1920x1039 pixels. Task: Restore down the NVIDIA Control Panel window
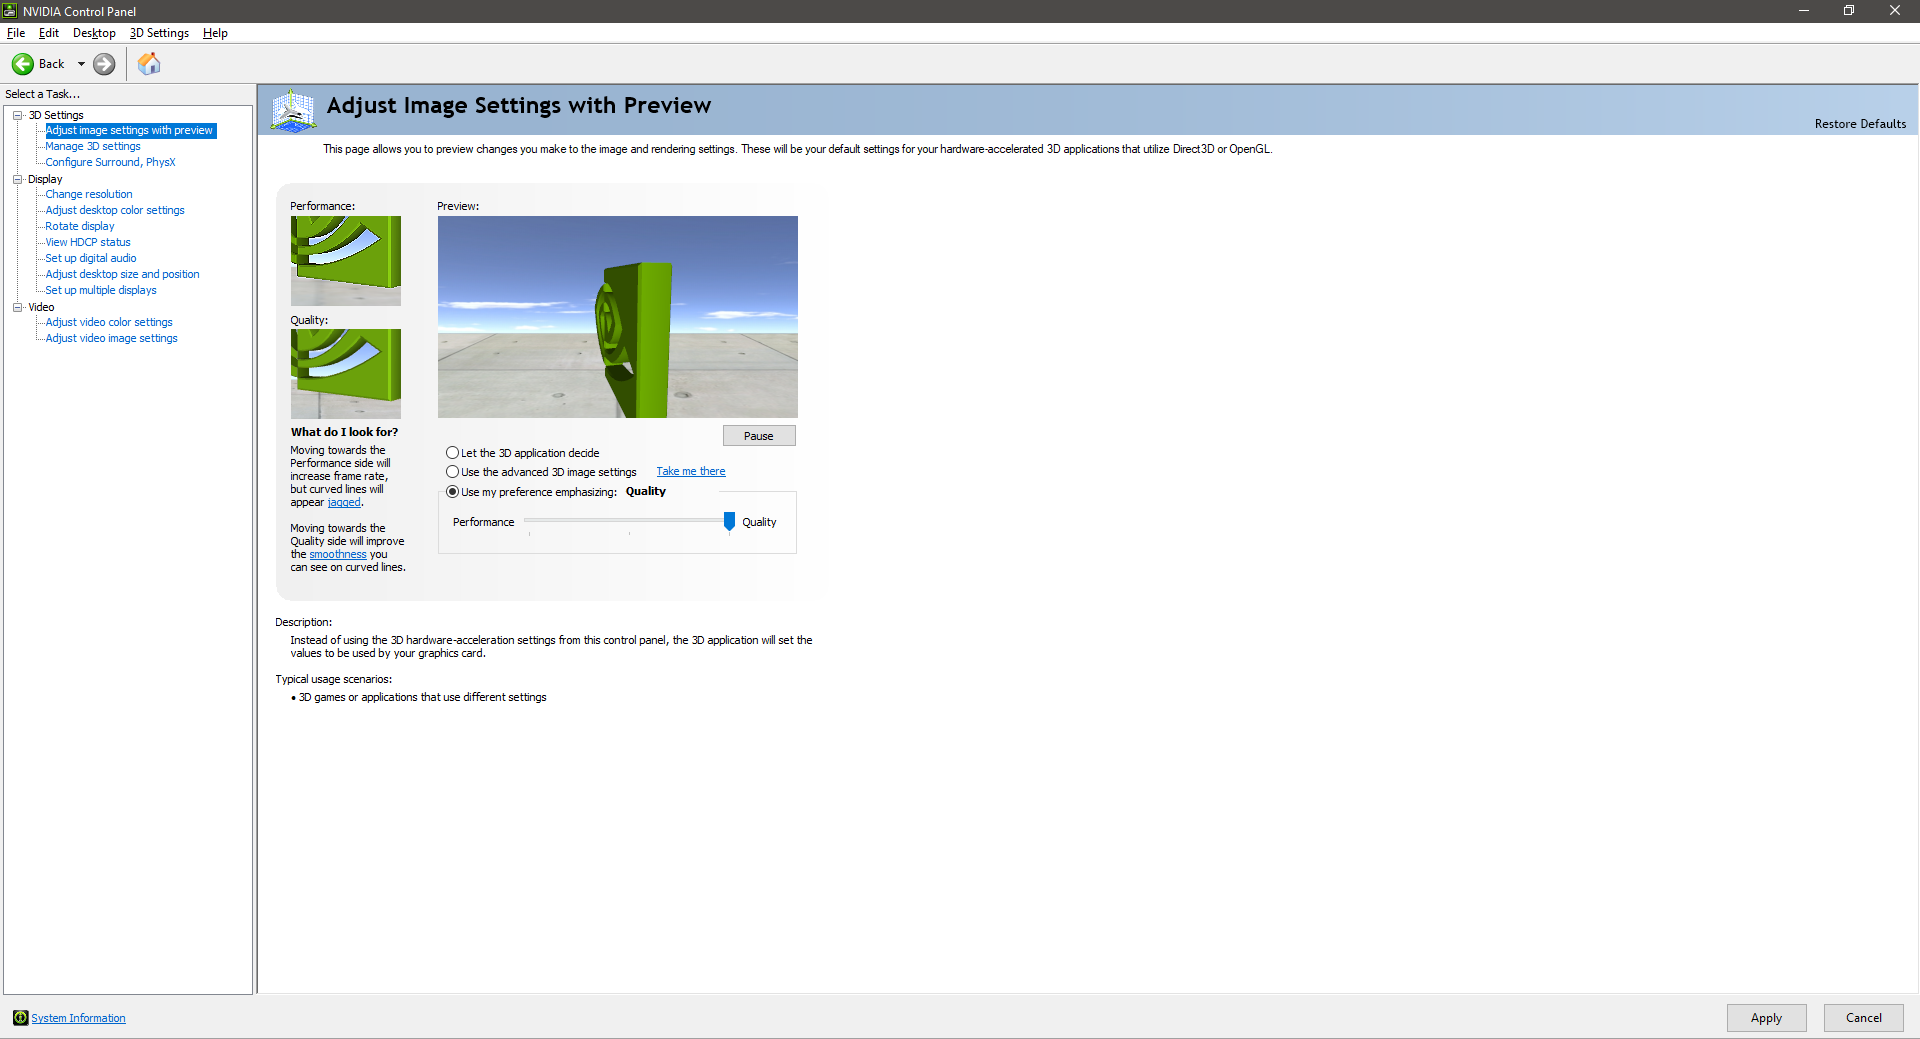point(1849,10)
